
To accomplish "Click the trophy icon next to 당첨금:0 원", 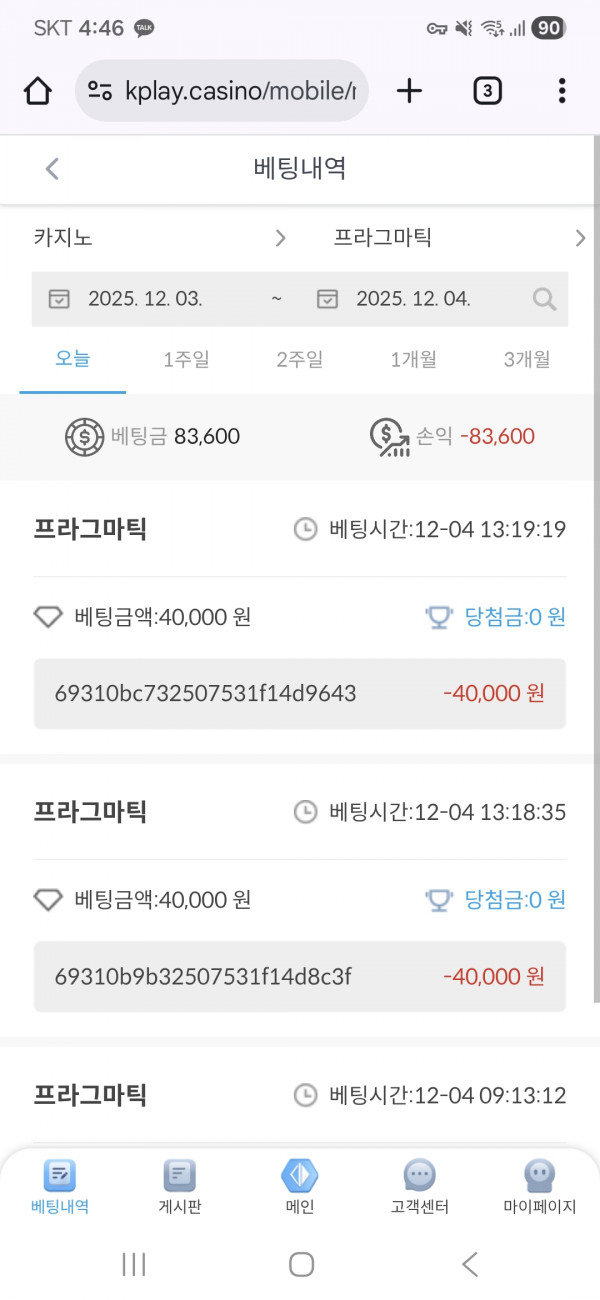I will 440,618.
